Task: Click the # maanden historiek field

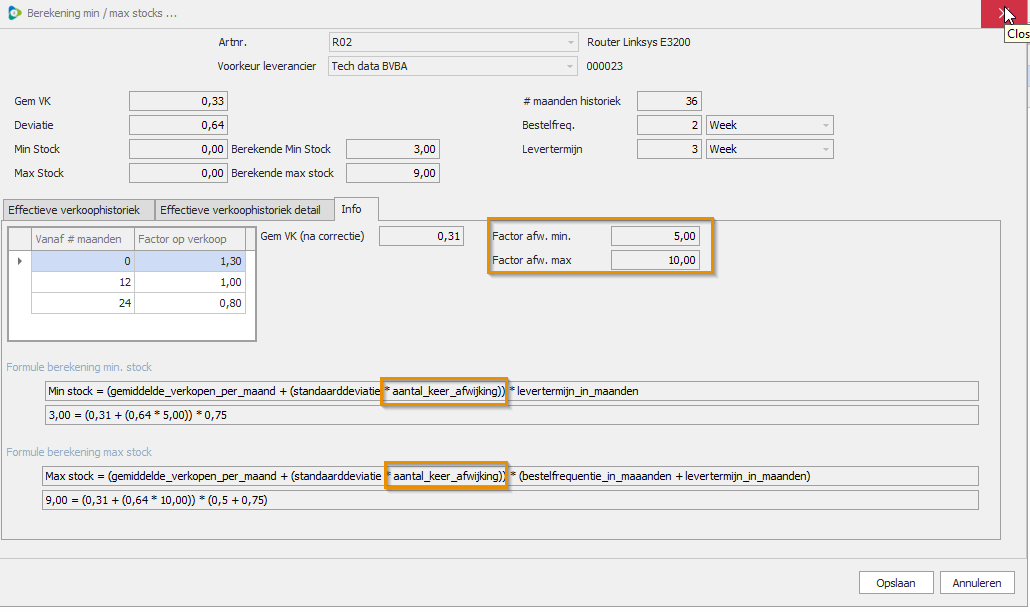Action: (x=668, y=101)
